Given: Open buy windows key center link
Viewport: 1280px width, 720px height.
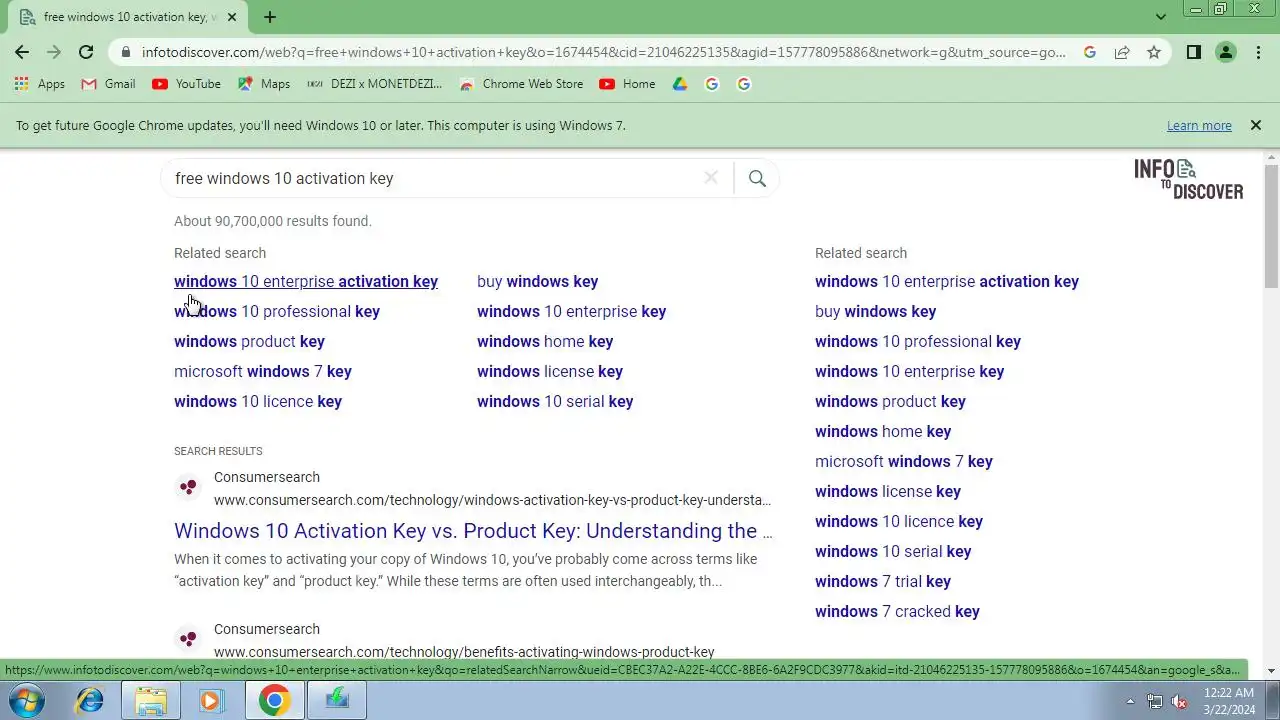Looking at the screenshot, I should point(537,282).
